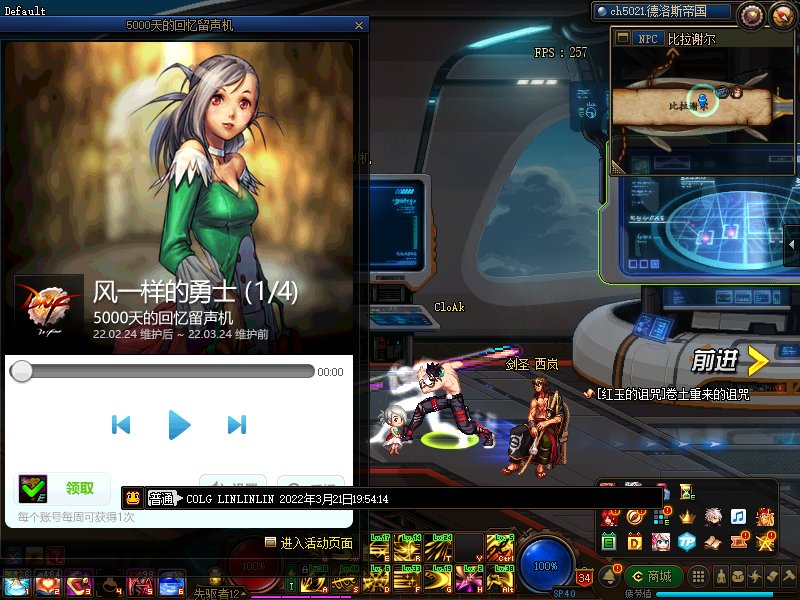
Task: Use the skill in hotkey slot G
Action: 440,579
